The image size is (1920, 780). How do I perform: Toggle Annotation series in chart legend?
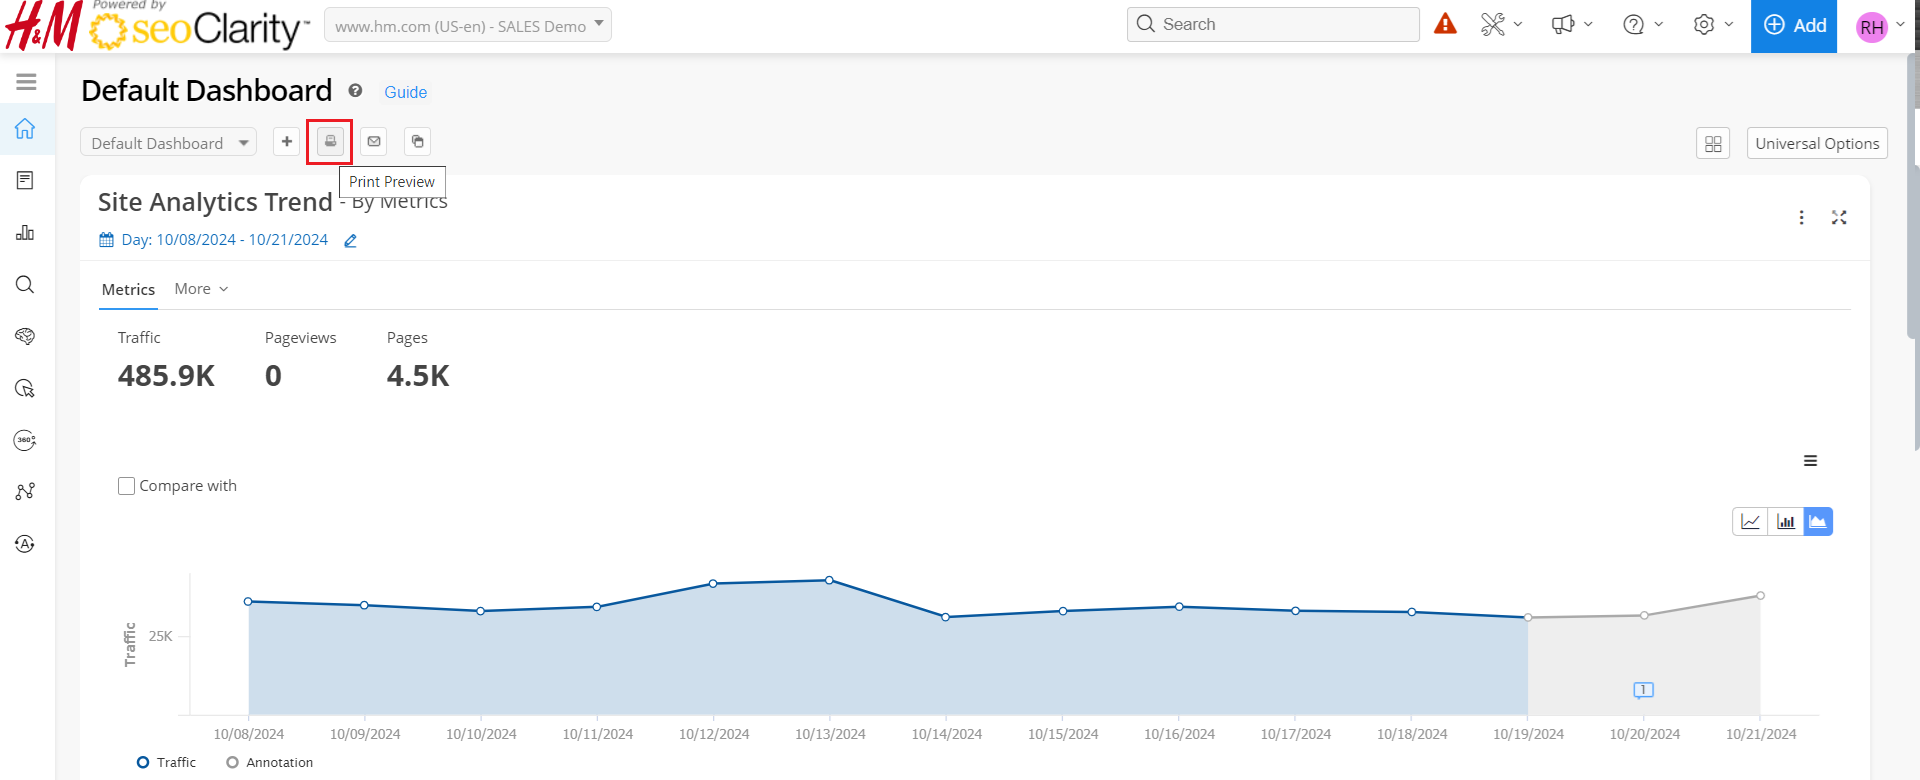click(x=270, y=762)
